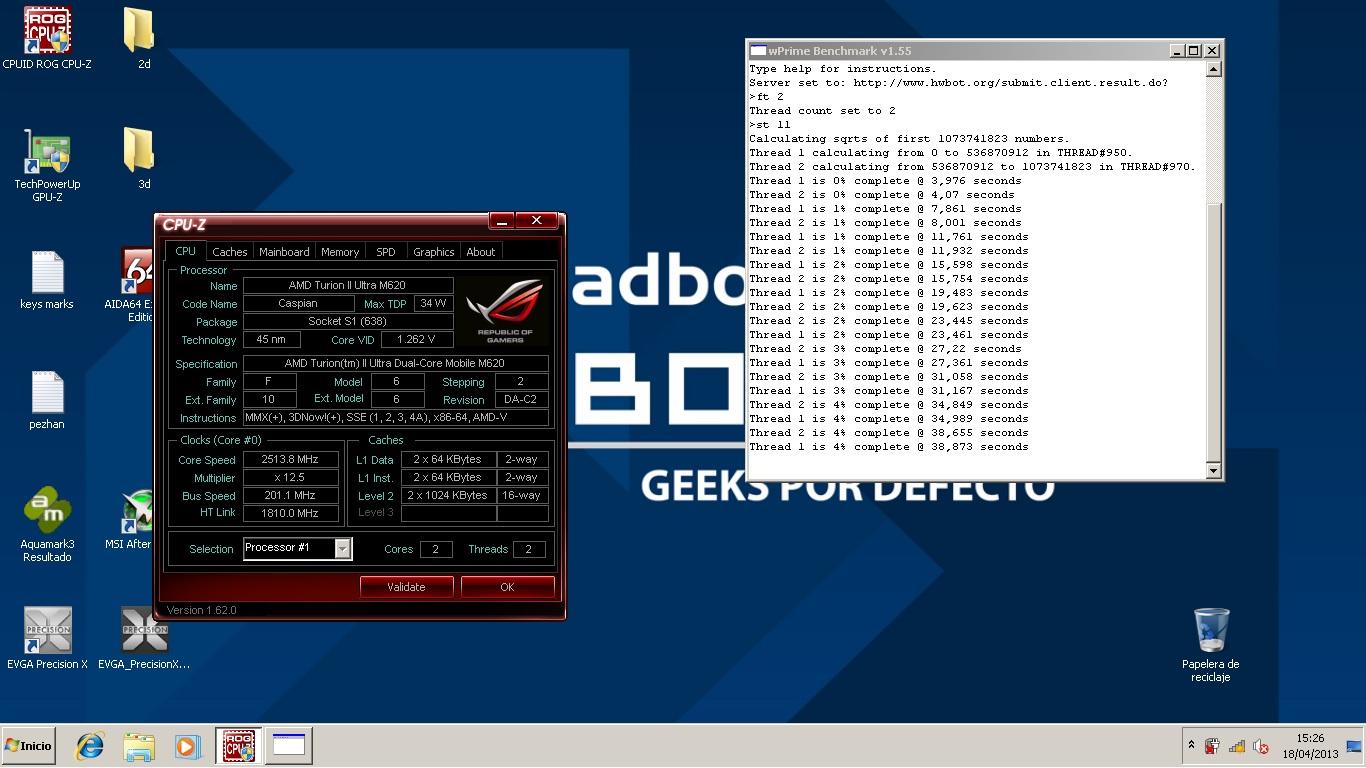Click the Core Speed value 2513.8 MHz
The height and width of the screenshot is (768, 1366).
[x=290, y=460]
